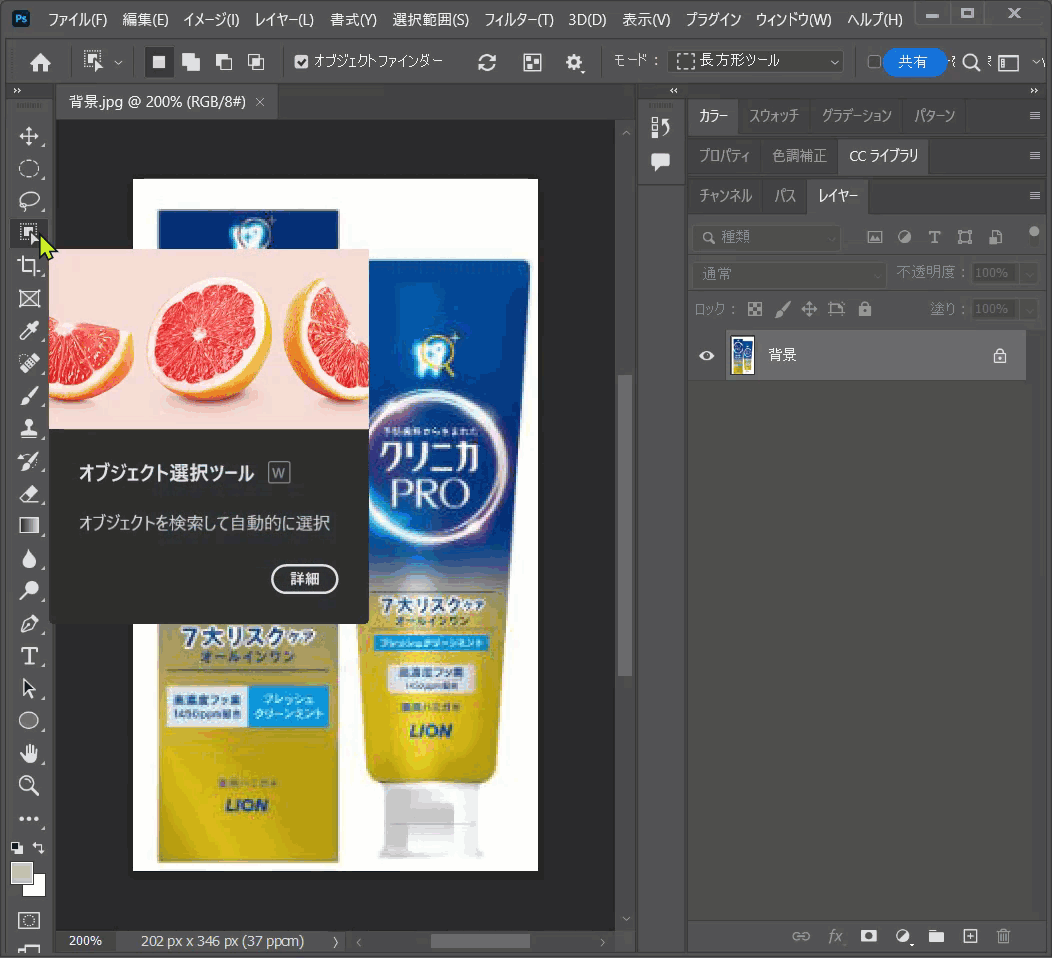Select the Blur tool
The image size is (1052, 958).
click(x=29, y=558)
